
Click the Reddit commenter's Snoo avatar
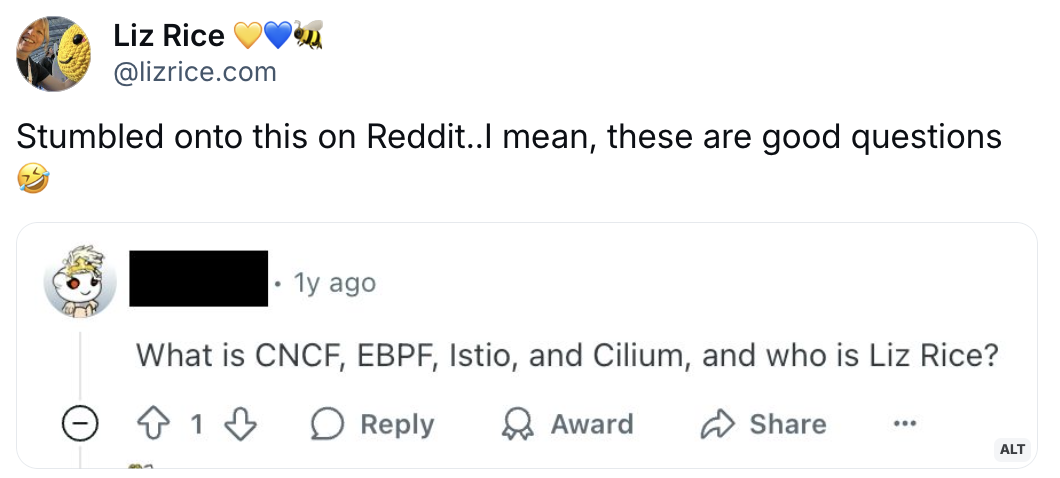(x=80, y=283)
